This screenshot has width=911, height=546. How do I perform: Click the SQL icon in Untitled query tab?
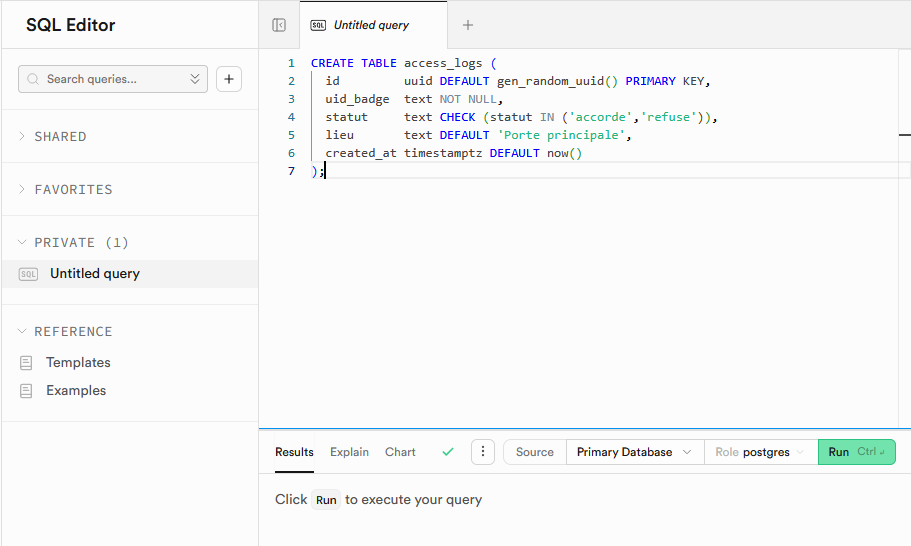[x=318, y=25]
